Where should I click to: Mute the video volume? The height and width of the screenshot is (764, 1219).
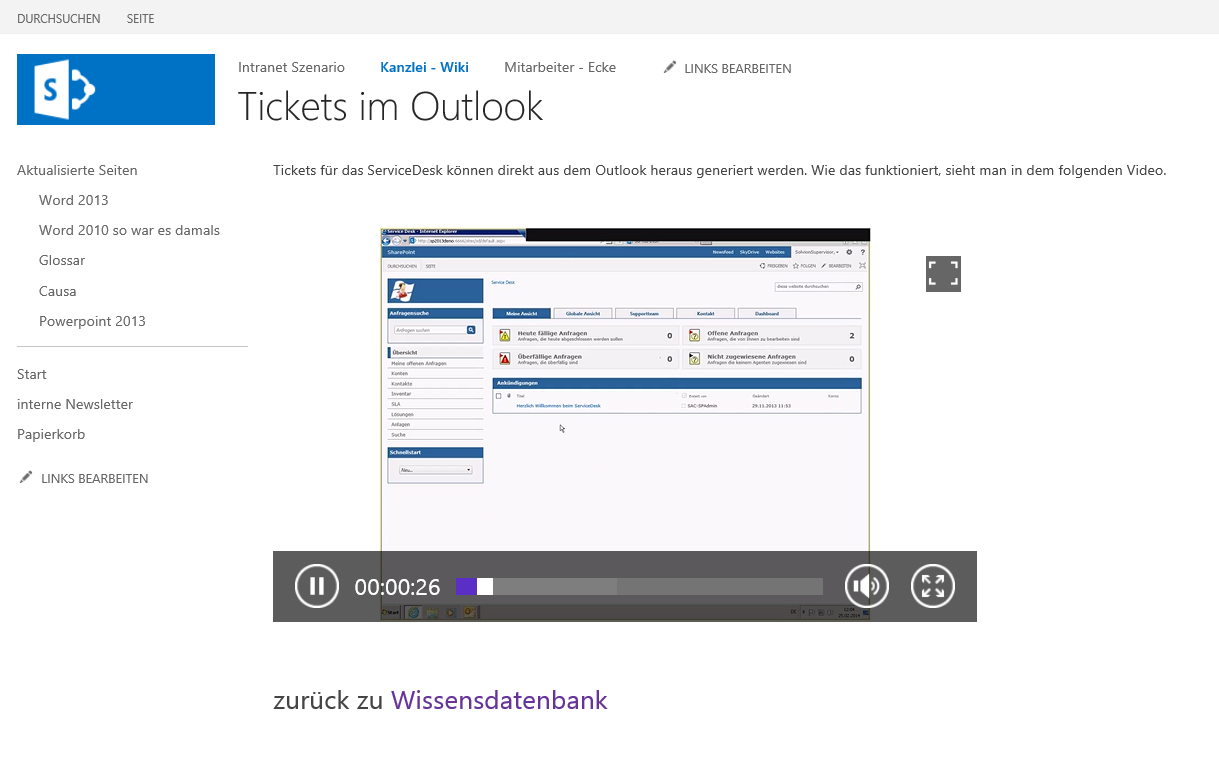point(867,586)
